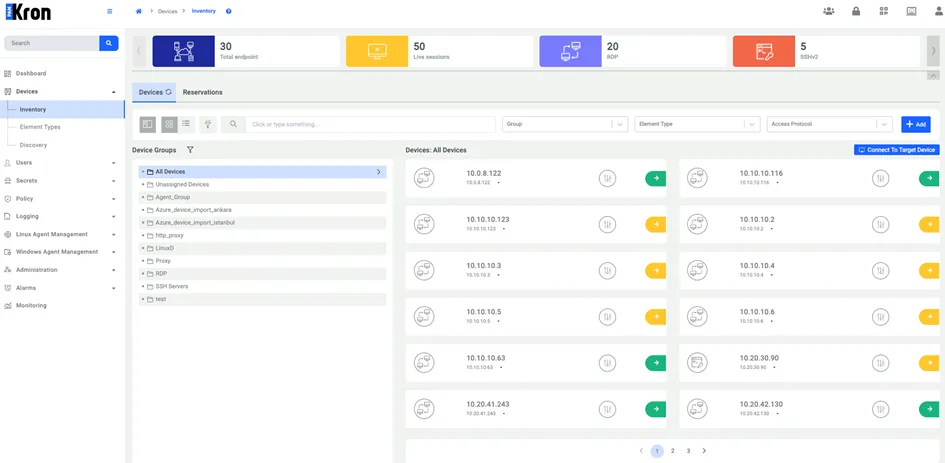The image size is (945, 463).
Task: Go to page 2 in the pagination
Action: pyautogui.click(x=673, y=450)
